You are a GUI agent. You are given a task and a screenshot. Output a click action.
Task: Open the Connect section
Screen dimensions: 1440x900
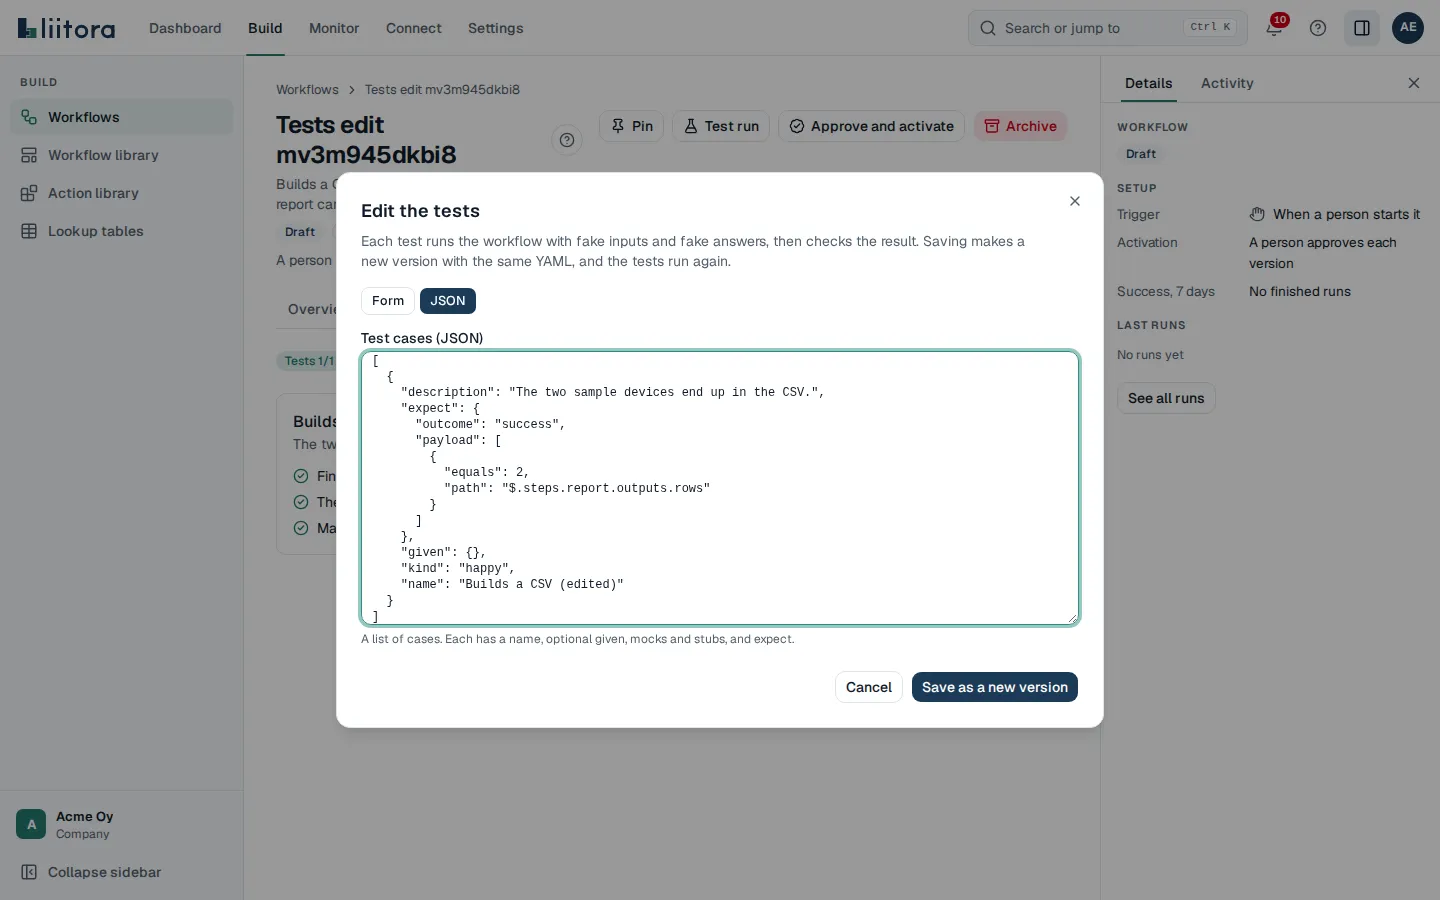pos(414,28)
